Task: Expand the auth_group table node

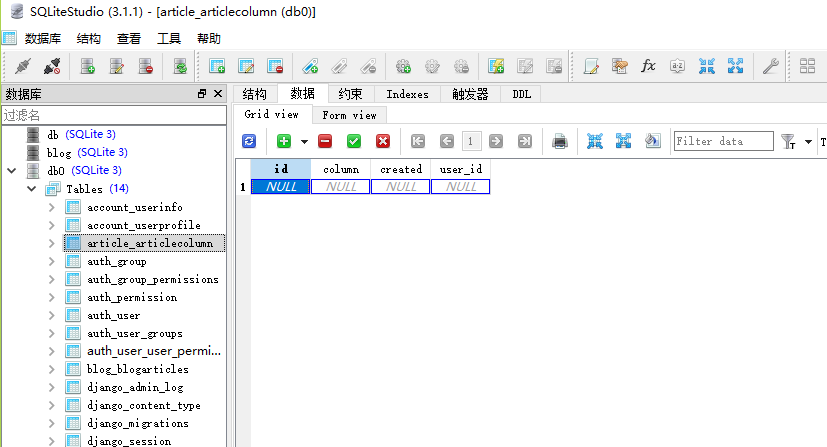Action: point(51,261)
